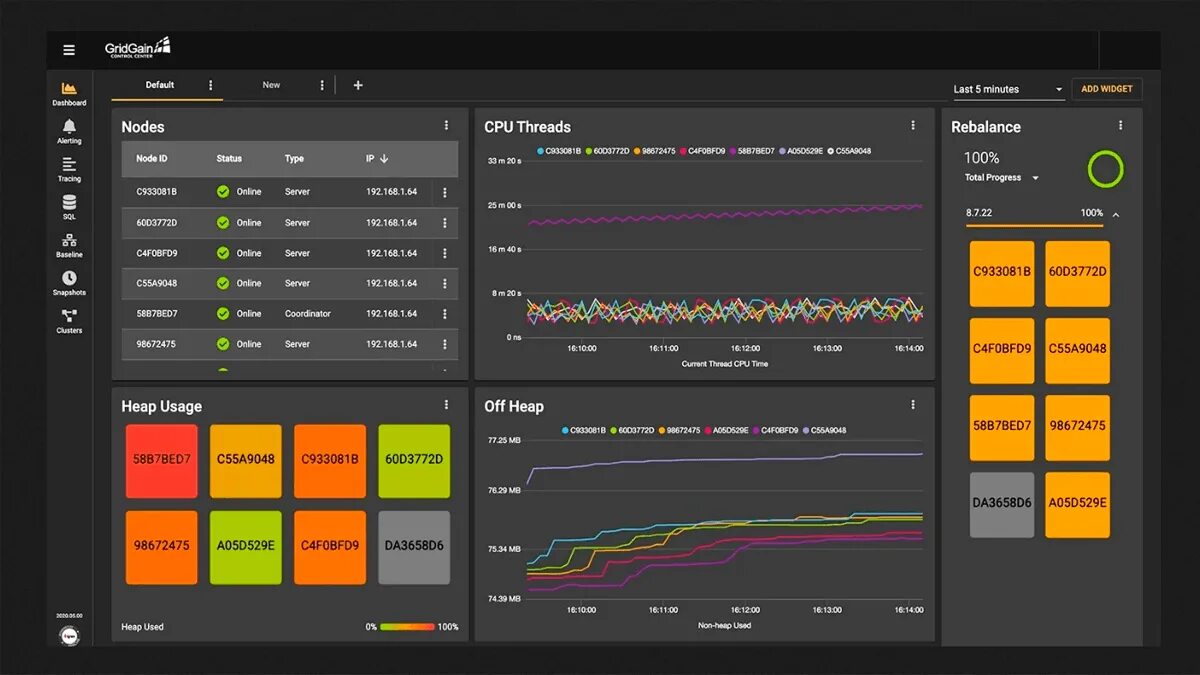Click IP cell of node 98672475

(x=391, y=344)
